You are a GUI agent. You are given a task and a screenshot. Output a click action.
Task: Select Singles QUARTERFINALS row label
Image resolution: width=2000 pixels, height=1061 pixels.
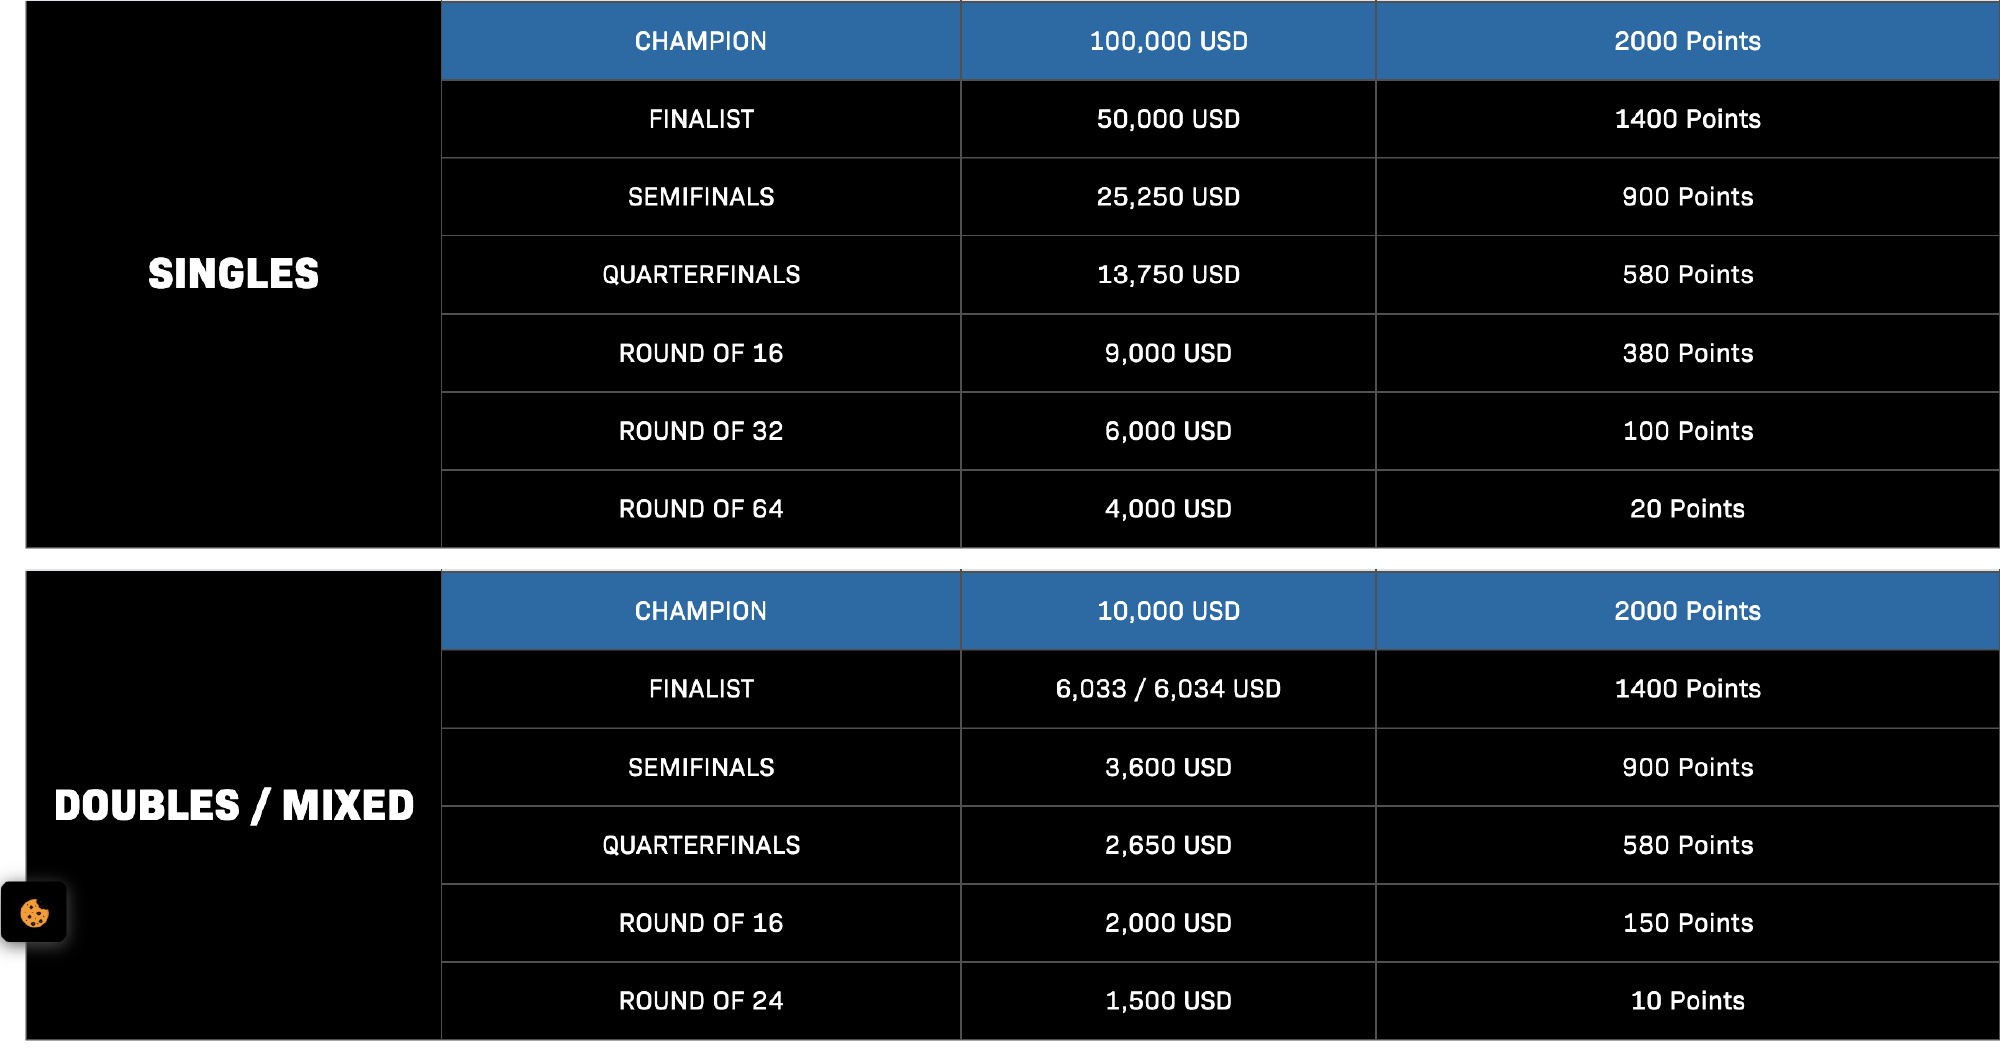(x=701, y=275)
